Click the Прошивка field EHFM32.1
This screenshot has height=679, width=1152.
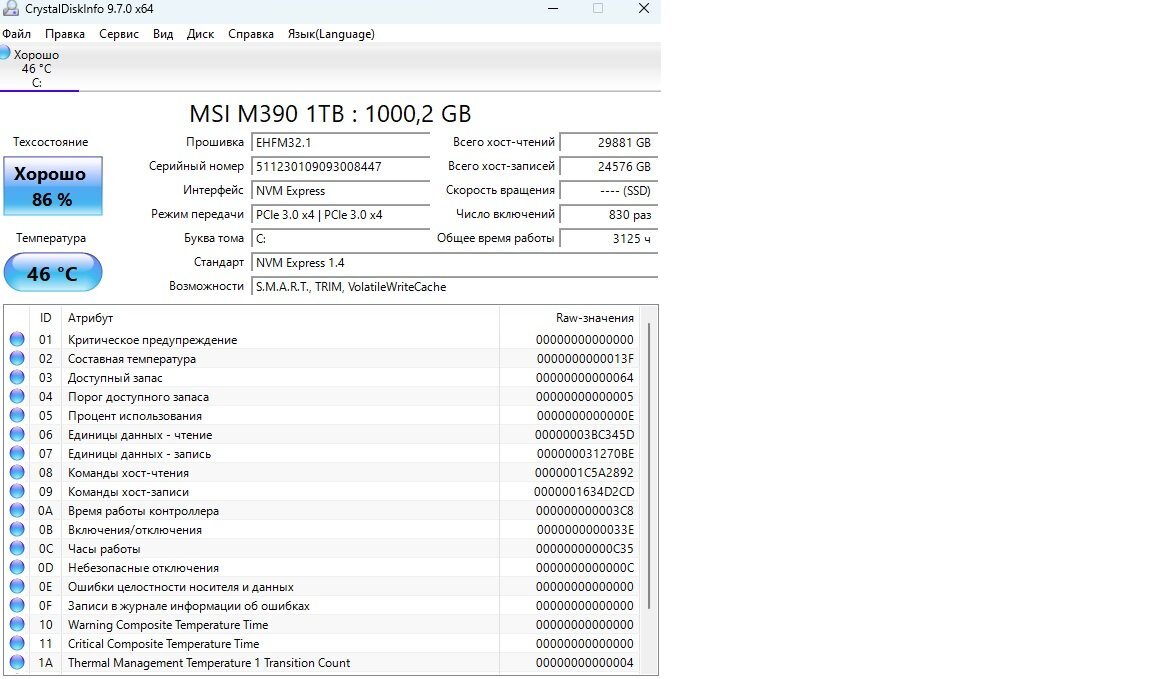click(x=340, y=143)
